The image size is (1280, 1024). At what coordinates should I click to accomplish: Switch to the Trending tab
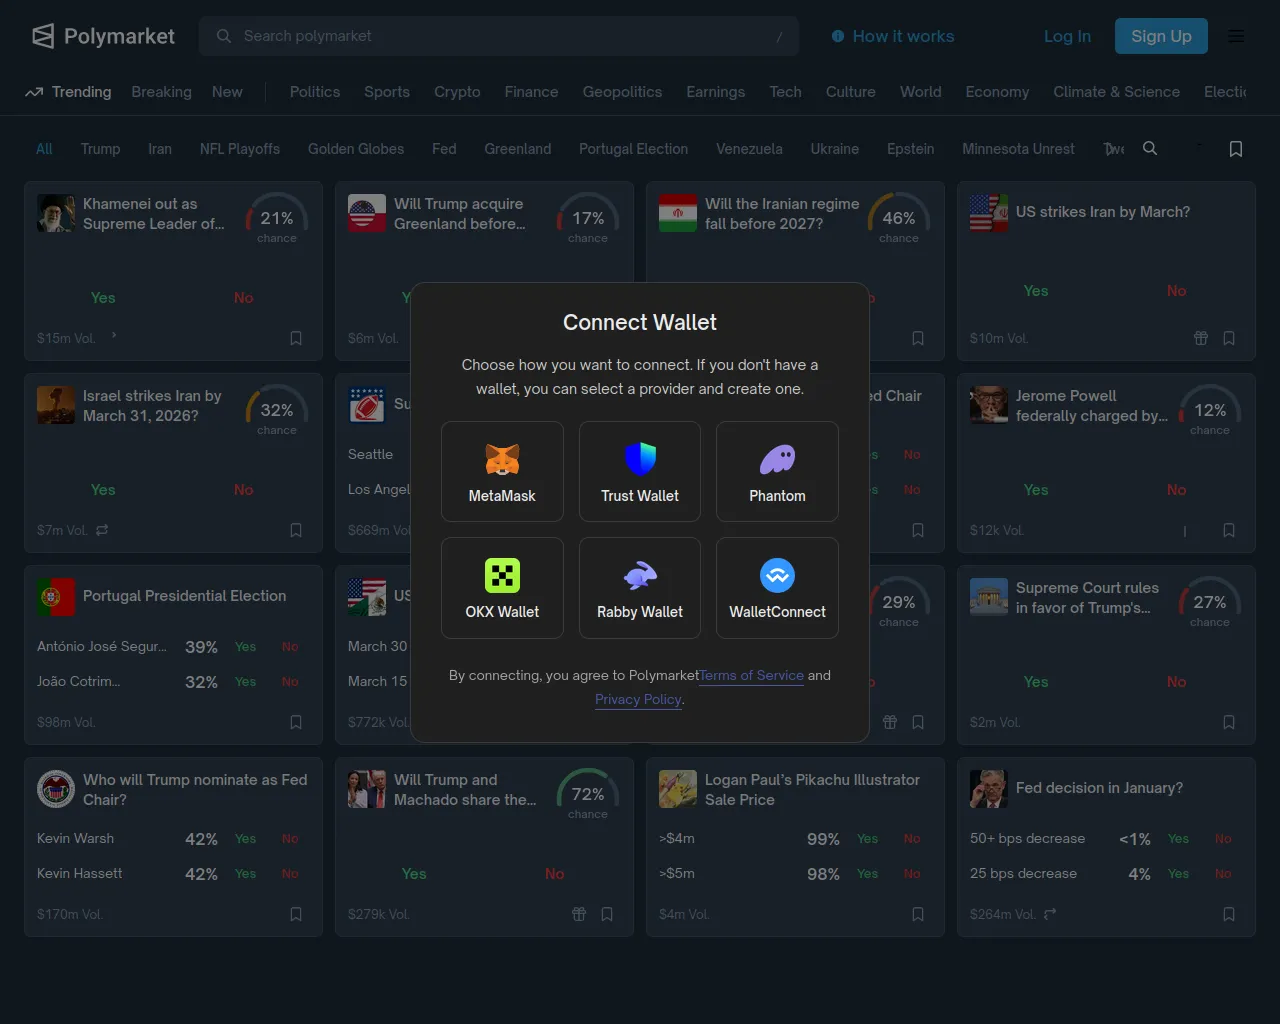point(68,92)
